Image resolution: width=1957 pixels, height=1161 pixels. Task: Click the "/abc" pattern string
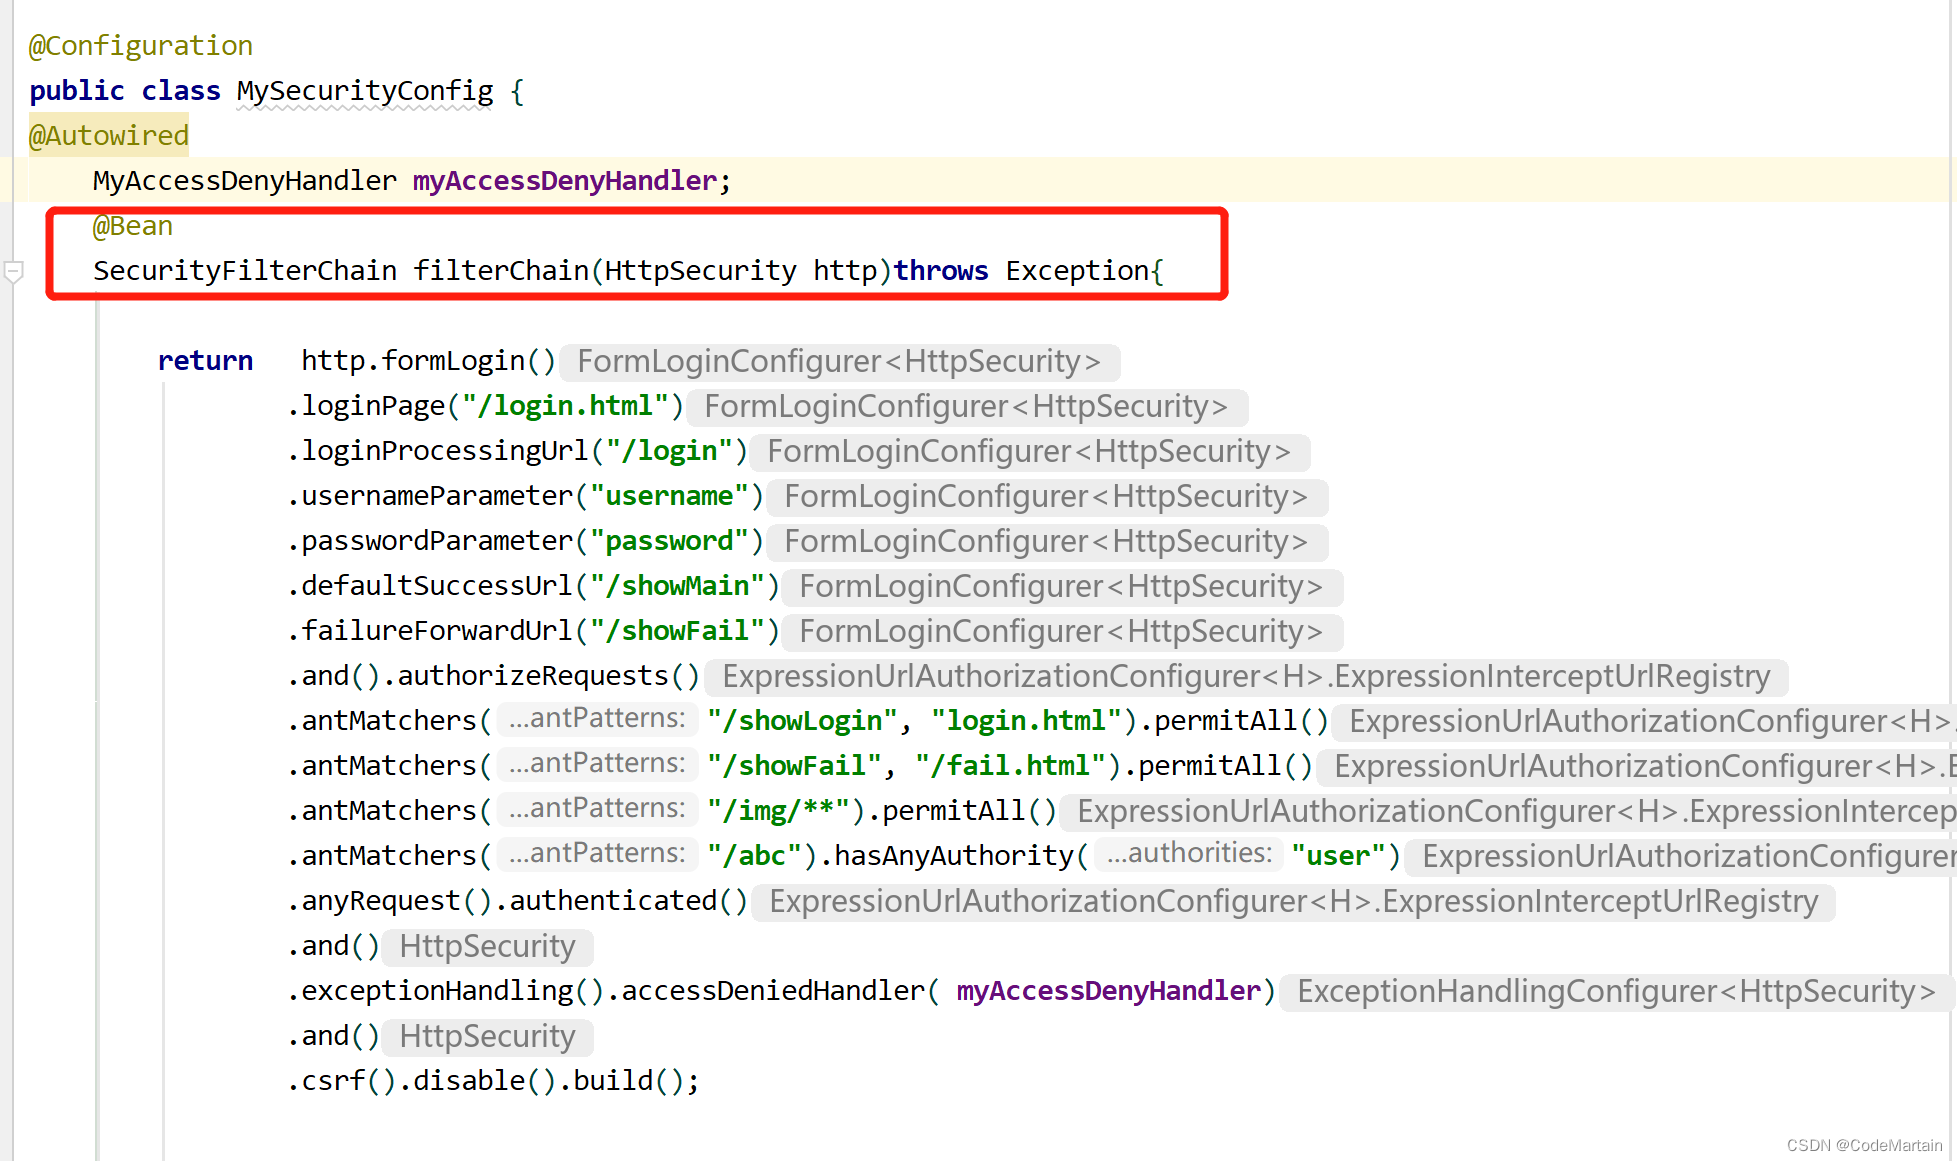[755, 856]
